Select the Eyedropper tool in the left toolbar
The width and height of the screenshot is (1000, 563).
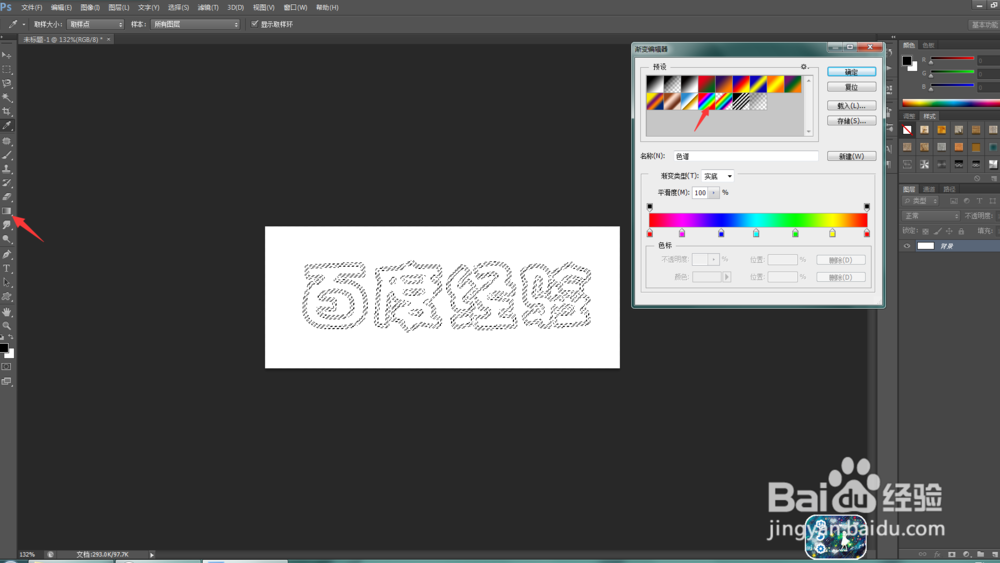[x=7, y=126]
